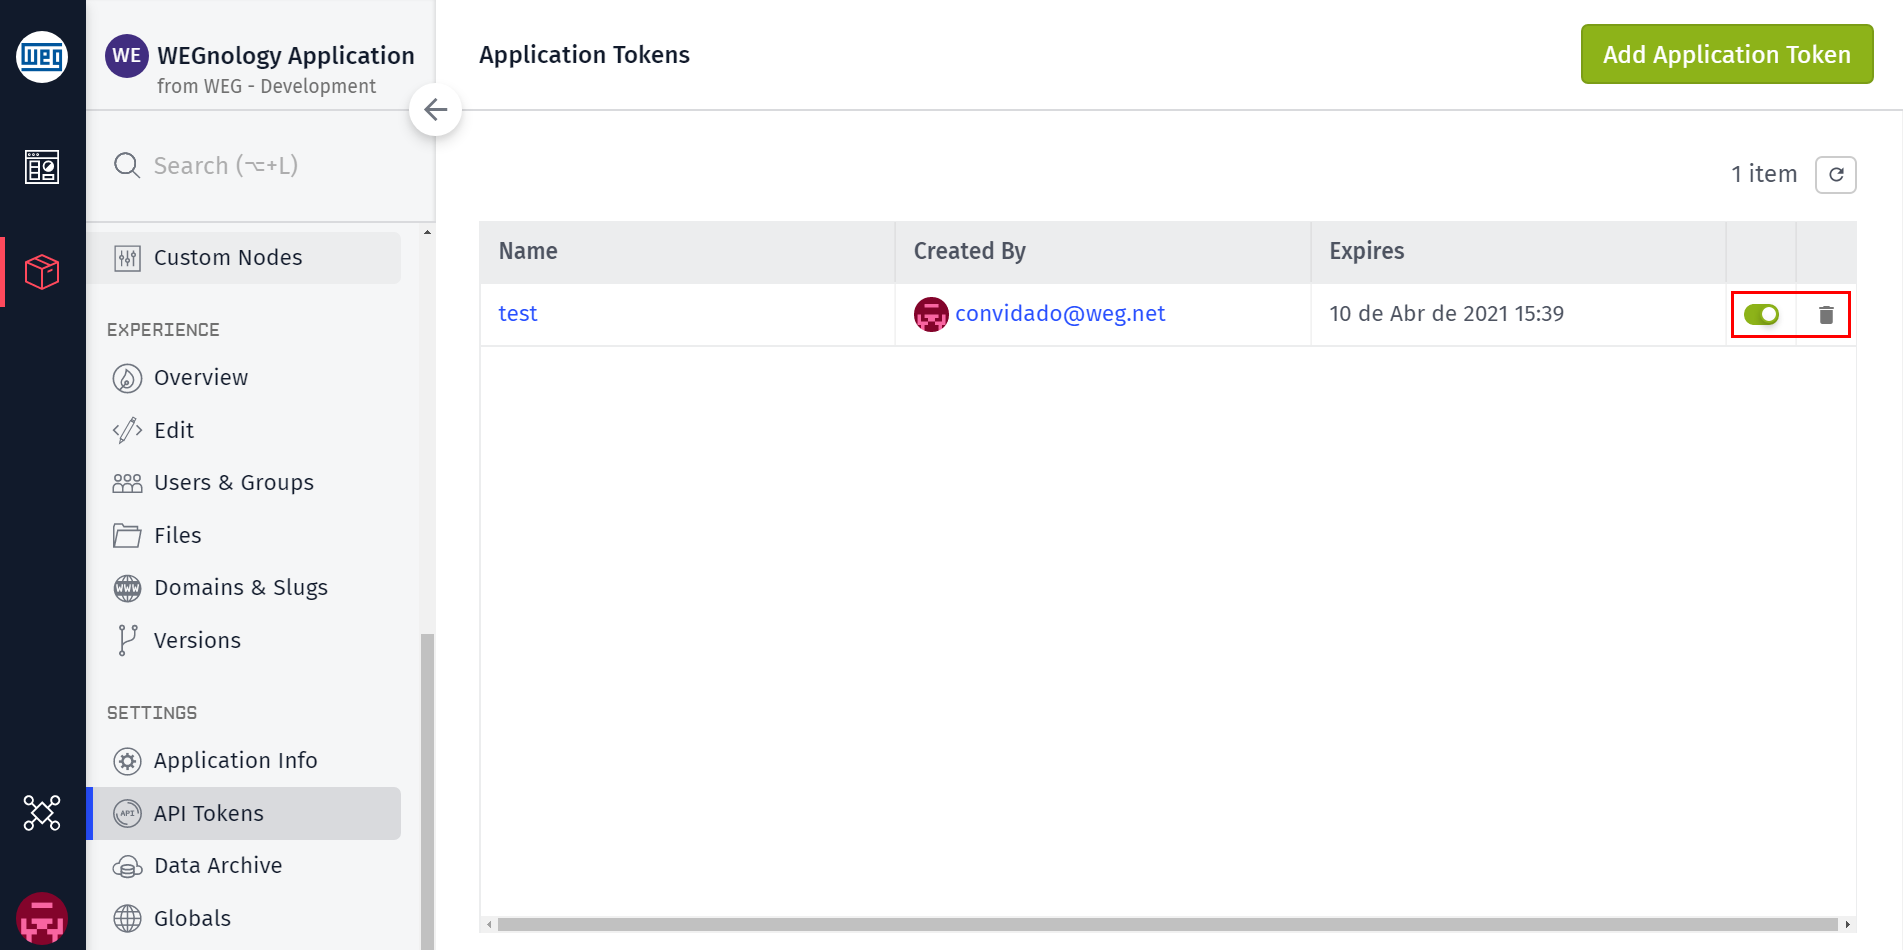Open the network nodes icon in left rail

click(x=42, y=813)
